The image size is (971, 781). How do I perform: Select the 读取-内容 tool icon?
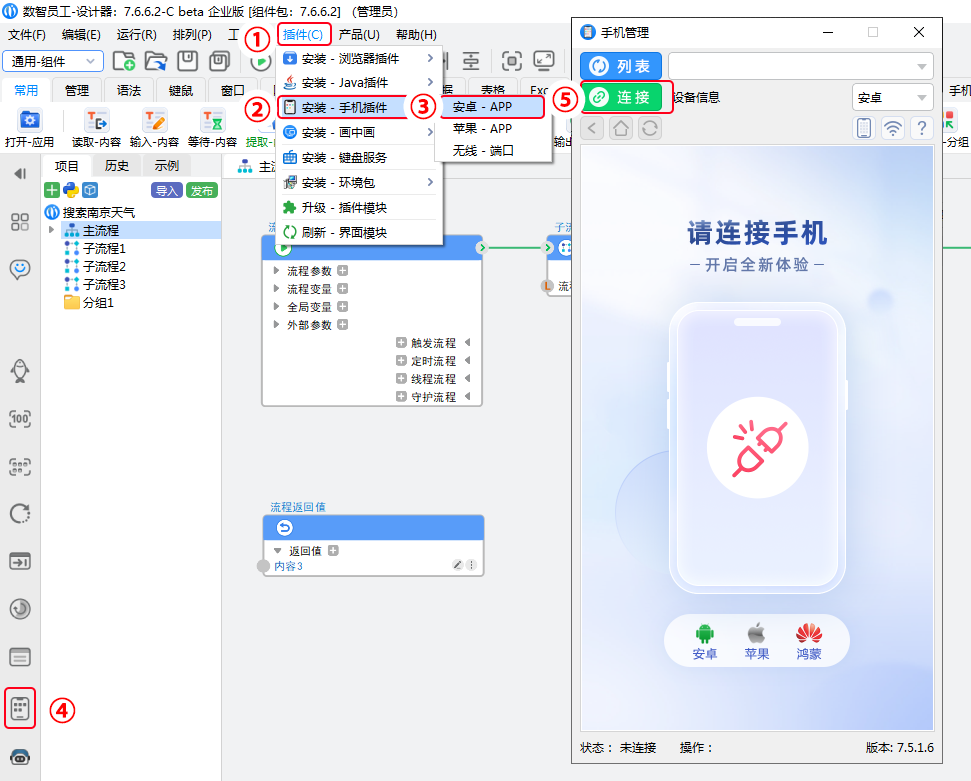(x=97, y=122)
